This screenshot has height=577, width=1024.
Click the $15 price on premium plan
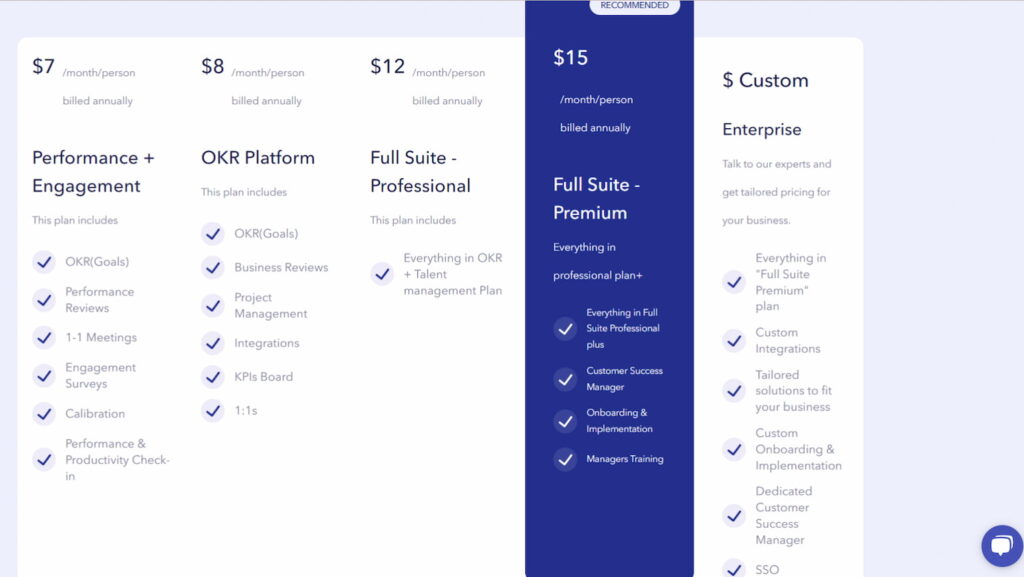[x=571, y=58]
